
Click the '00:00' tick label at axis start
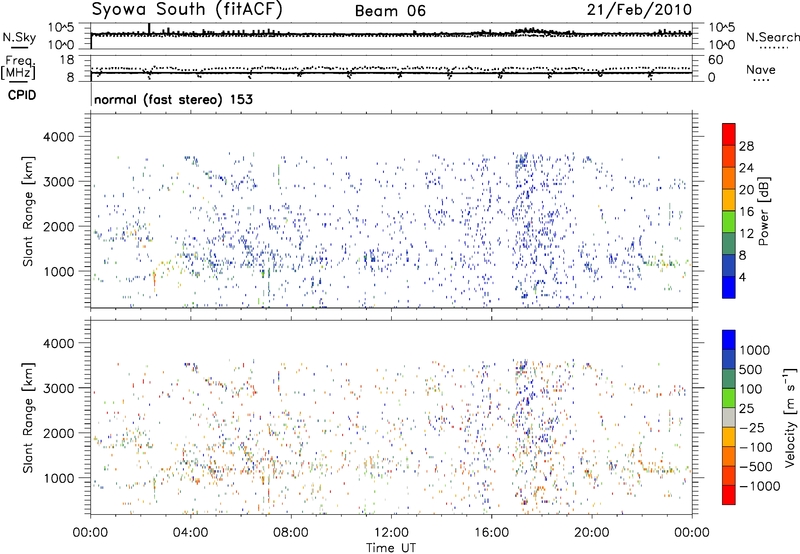[x=90, y=533]
